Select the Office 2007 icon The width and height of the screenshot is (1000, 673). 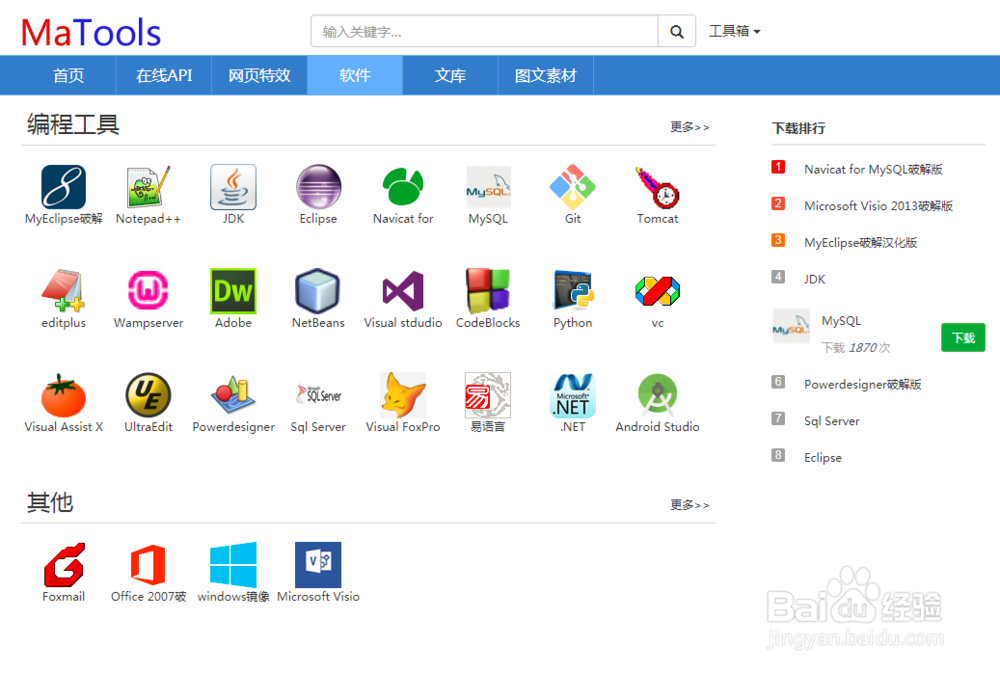(x=148, y=565)
